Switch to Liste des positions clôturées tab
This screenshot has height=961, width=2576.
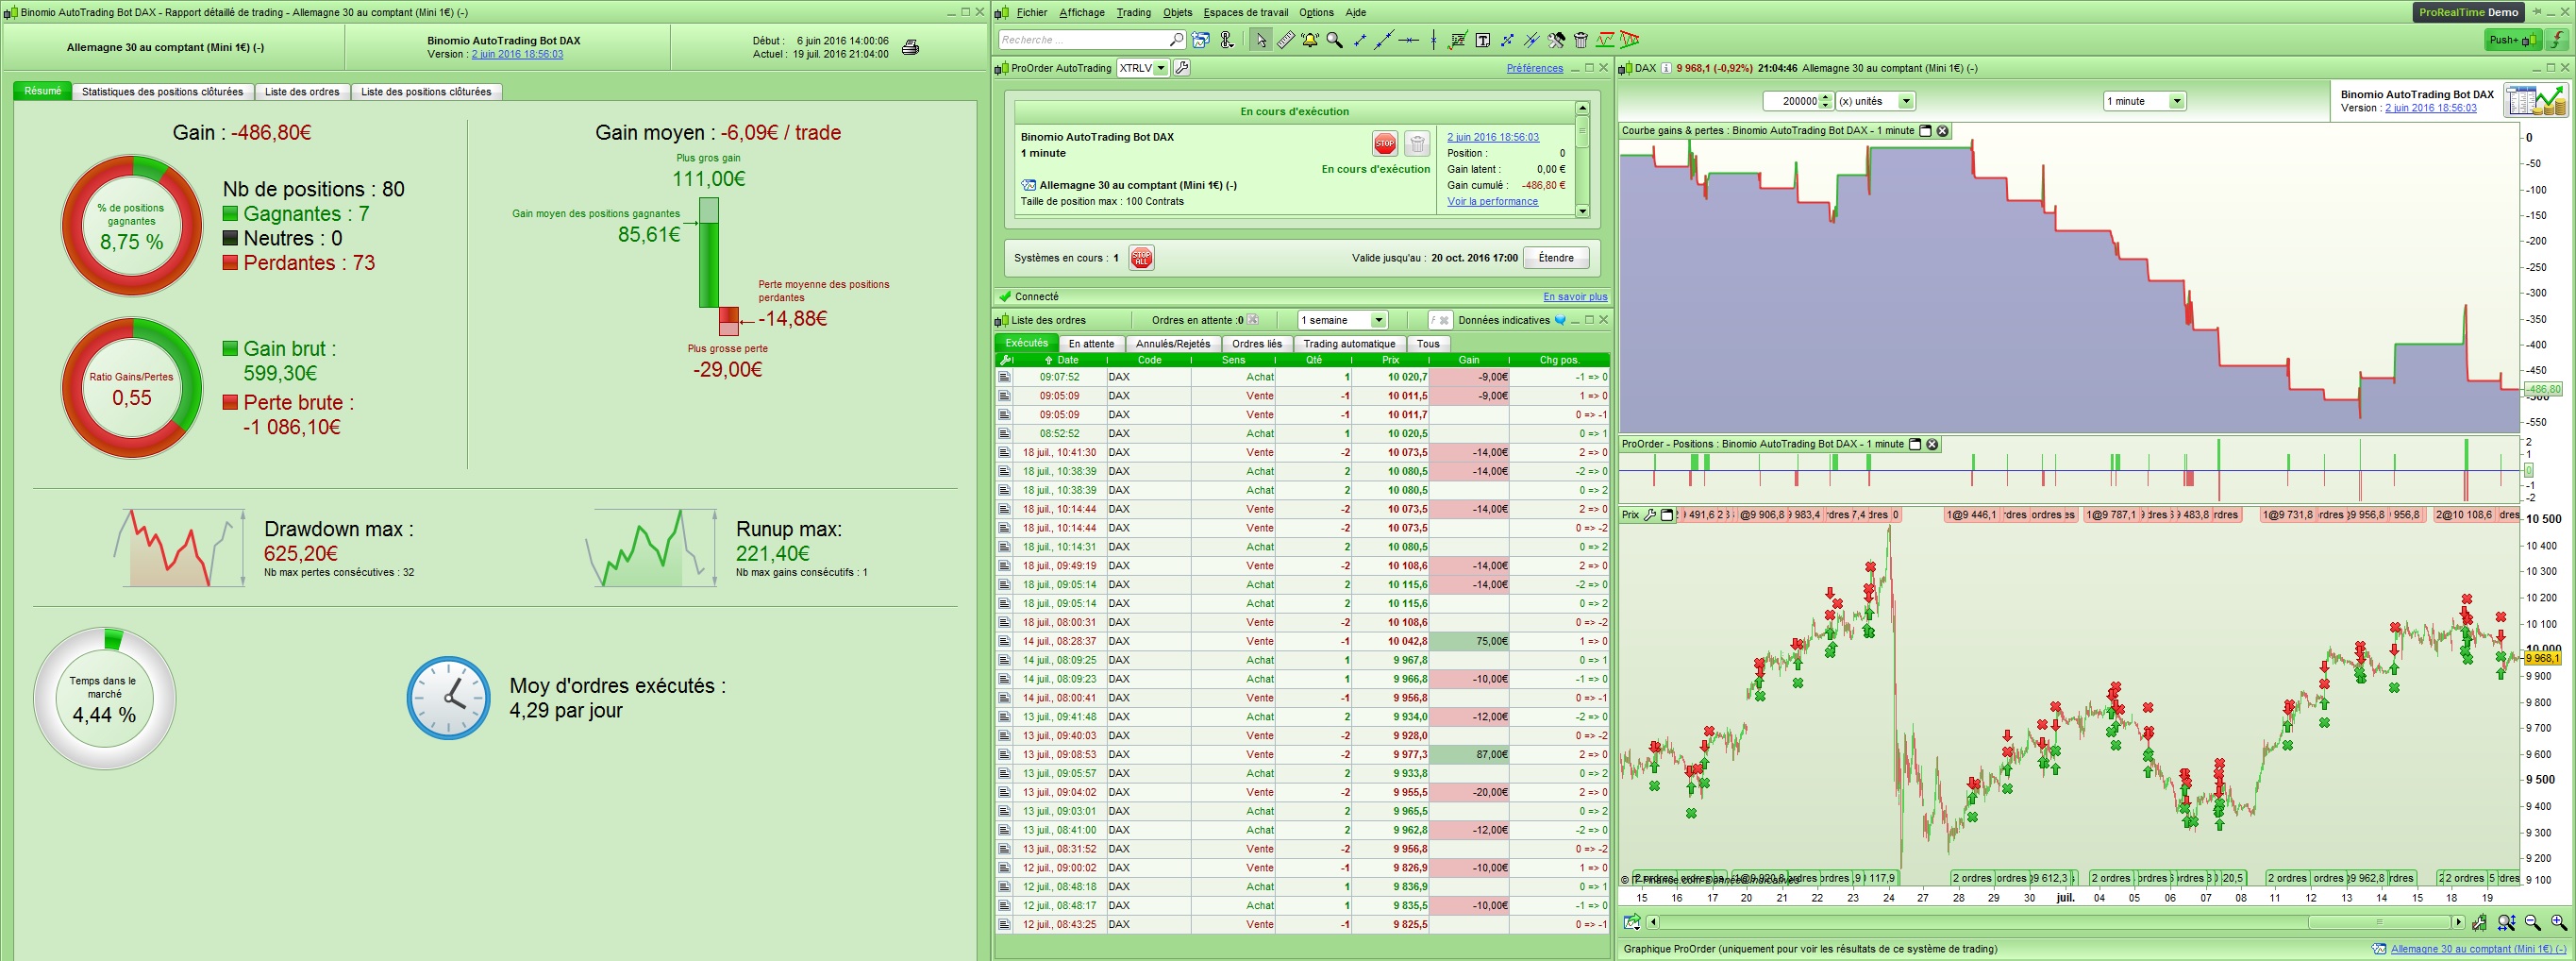click(x=426, y=92)
